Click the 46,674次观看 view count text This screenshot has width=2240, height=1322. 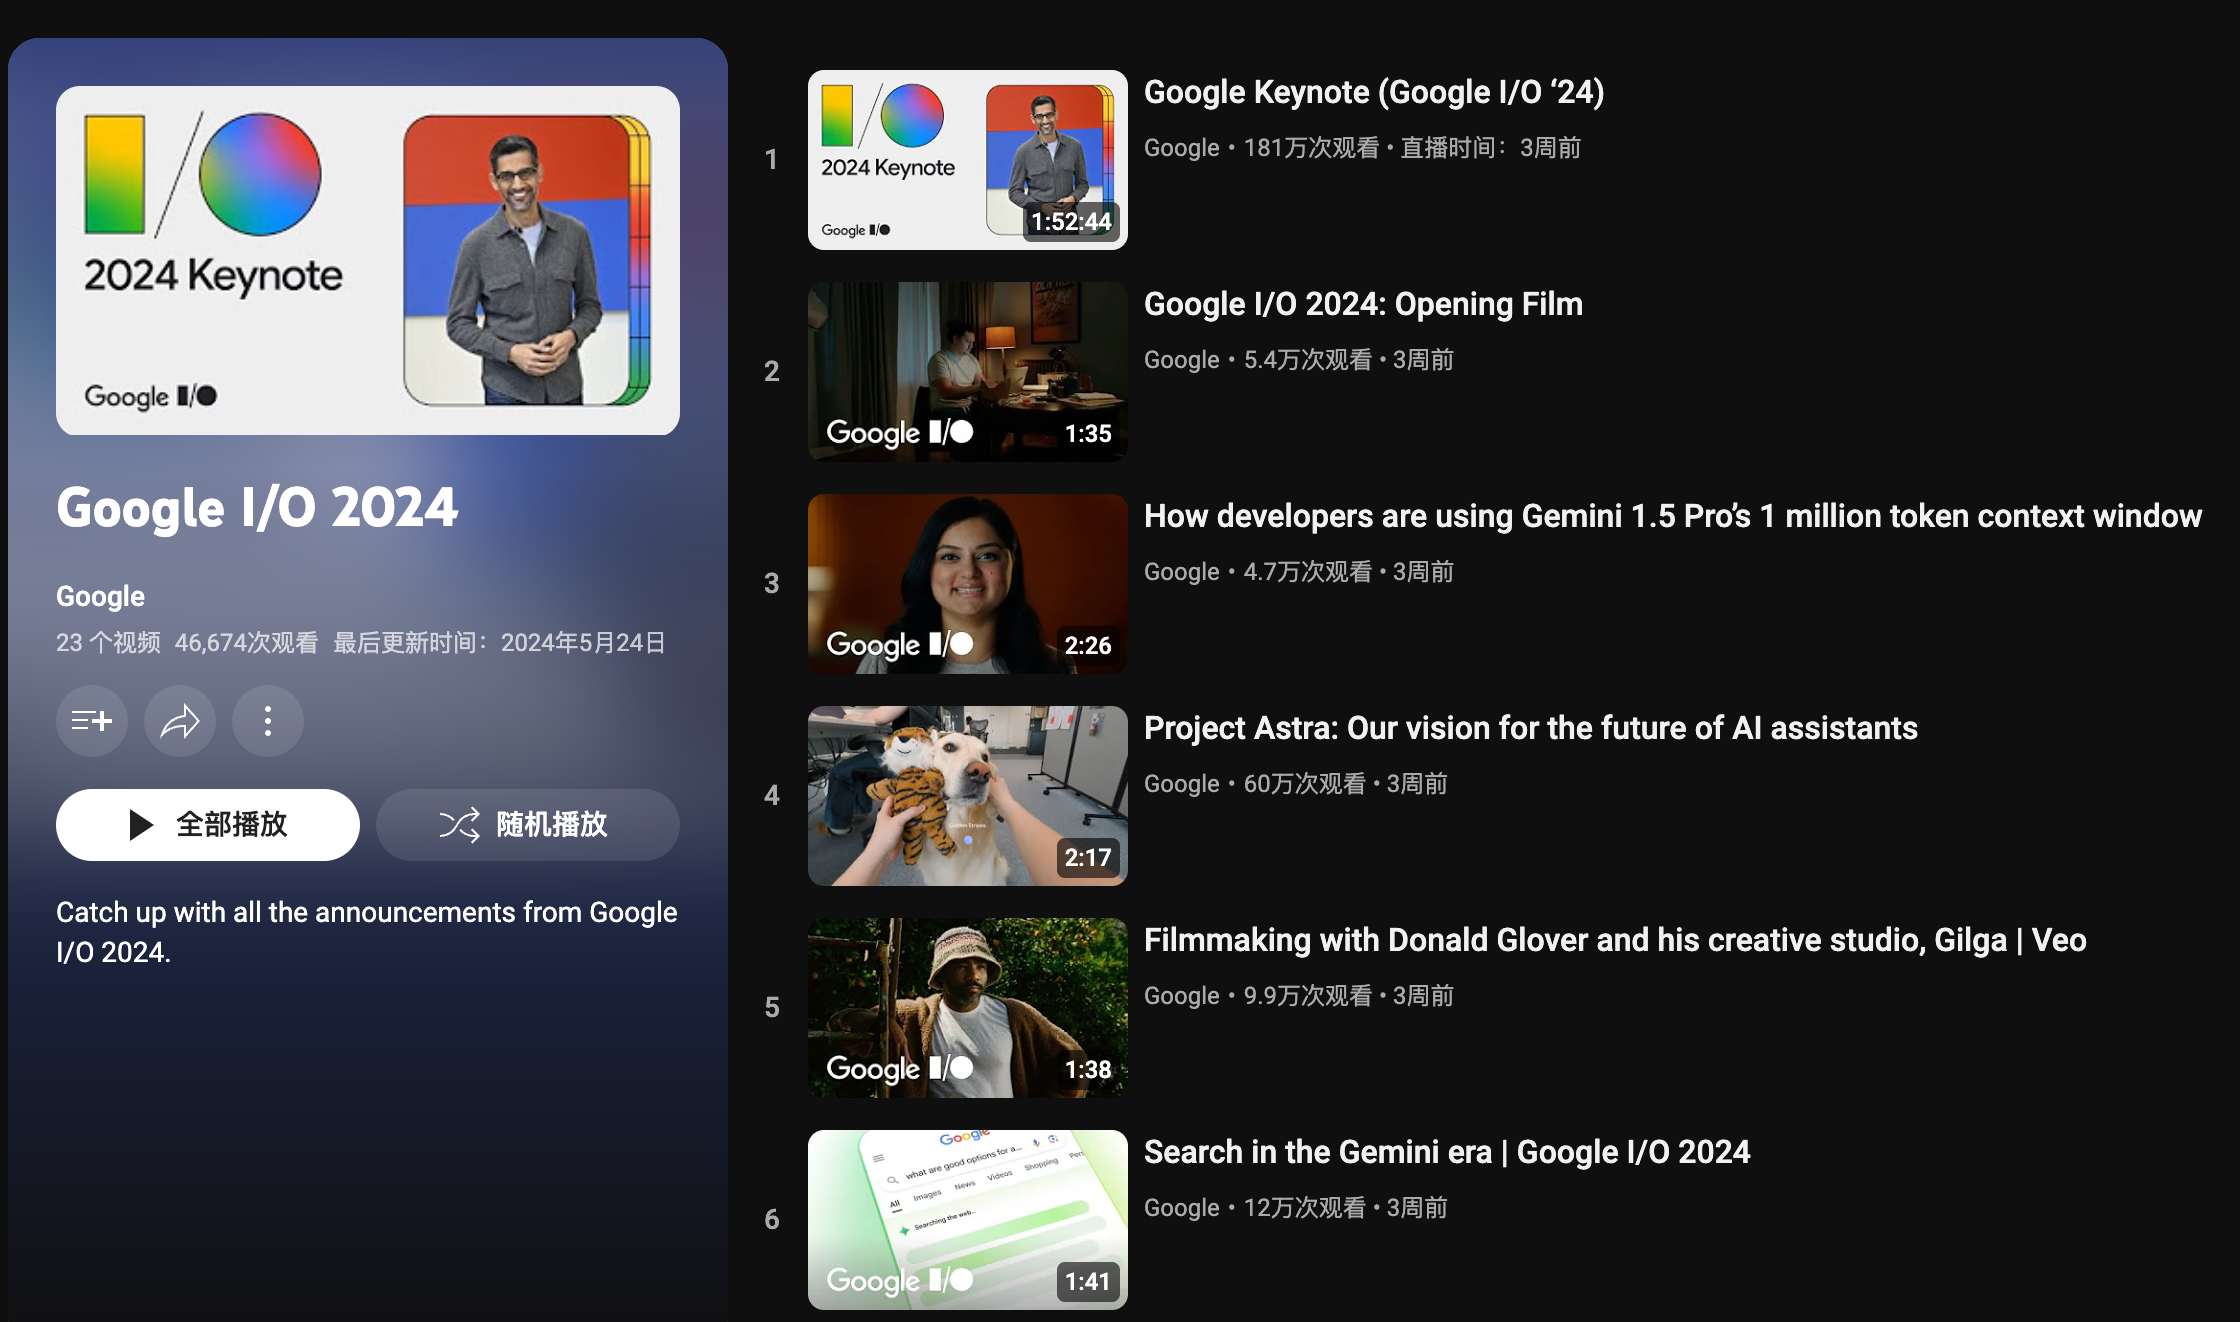tap(246, 643)
